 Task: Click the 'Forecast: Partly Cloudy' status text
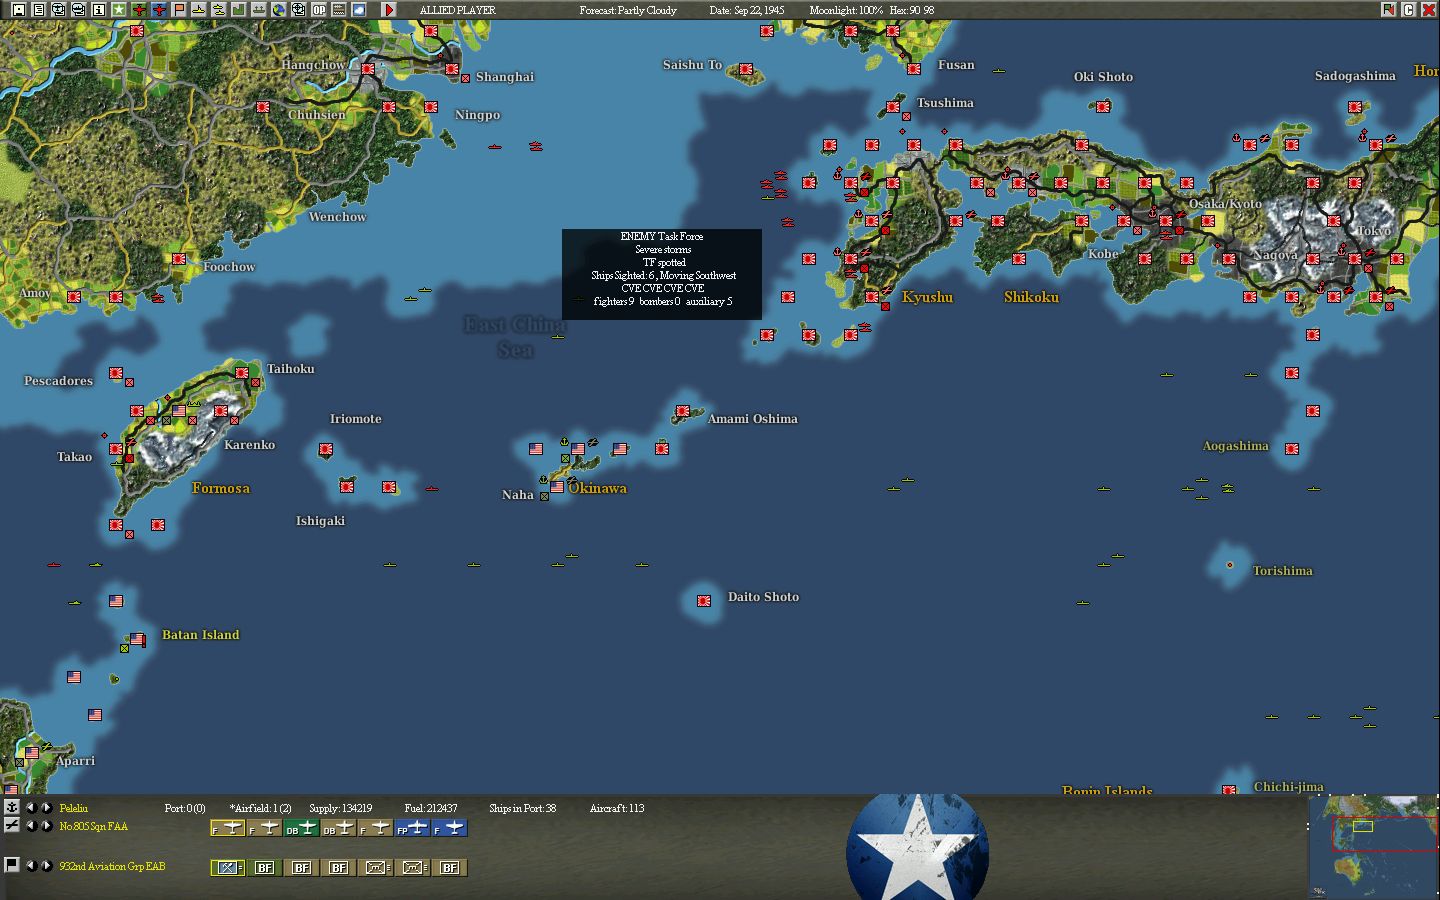(x=628, y=10)
